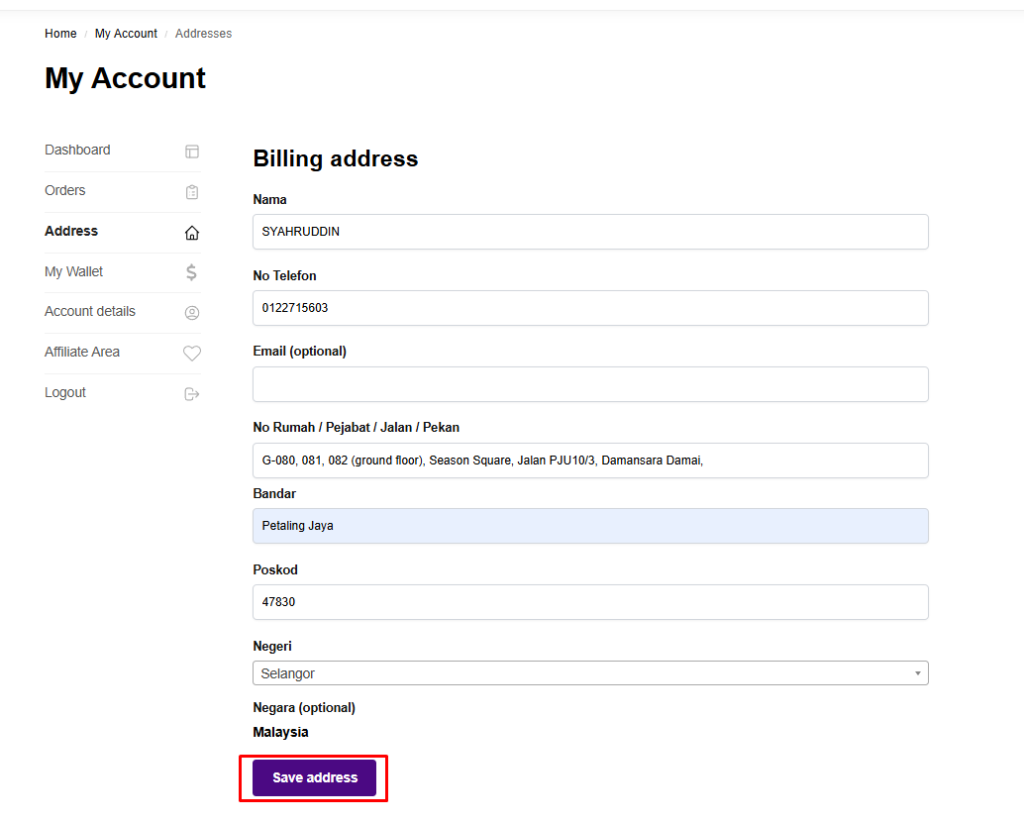Image resolution: width=1024 pixels, height=821 pixels.
Task: Click the Address house icon
Action: (x=192, y=232)
